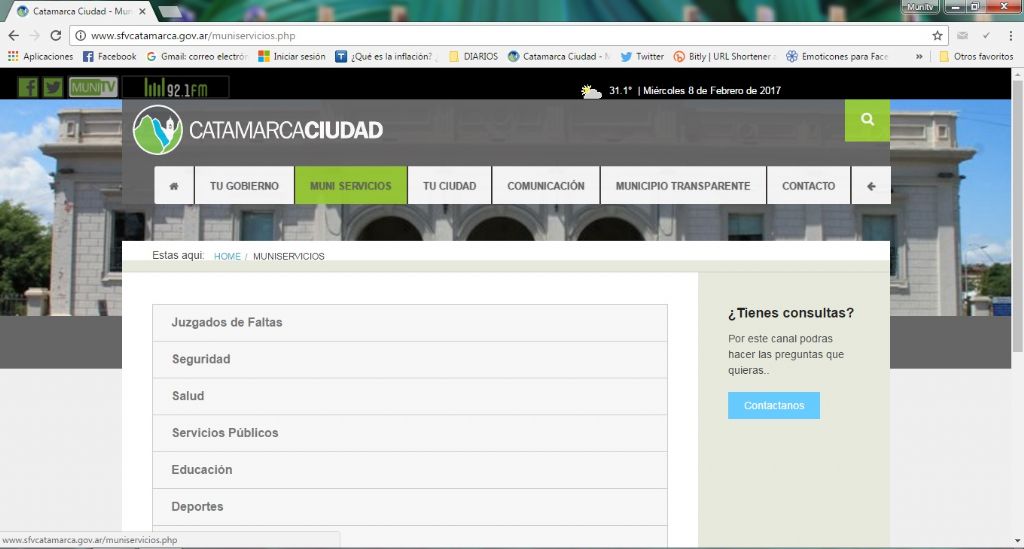Open the Tu Gobierno menu
This screenshot has height=549, width=1024.
click(244, 186)
